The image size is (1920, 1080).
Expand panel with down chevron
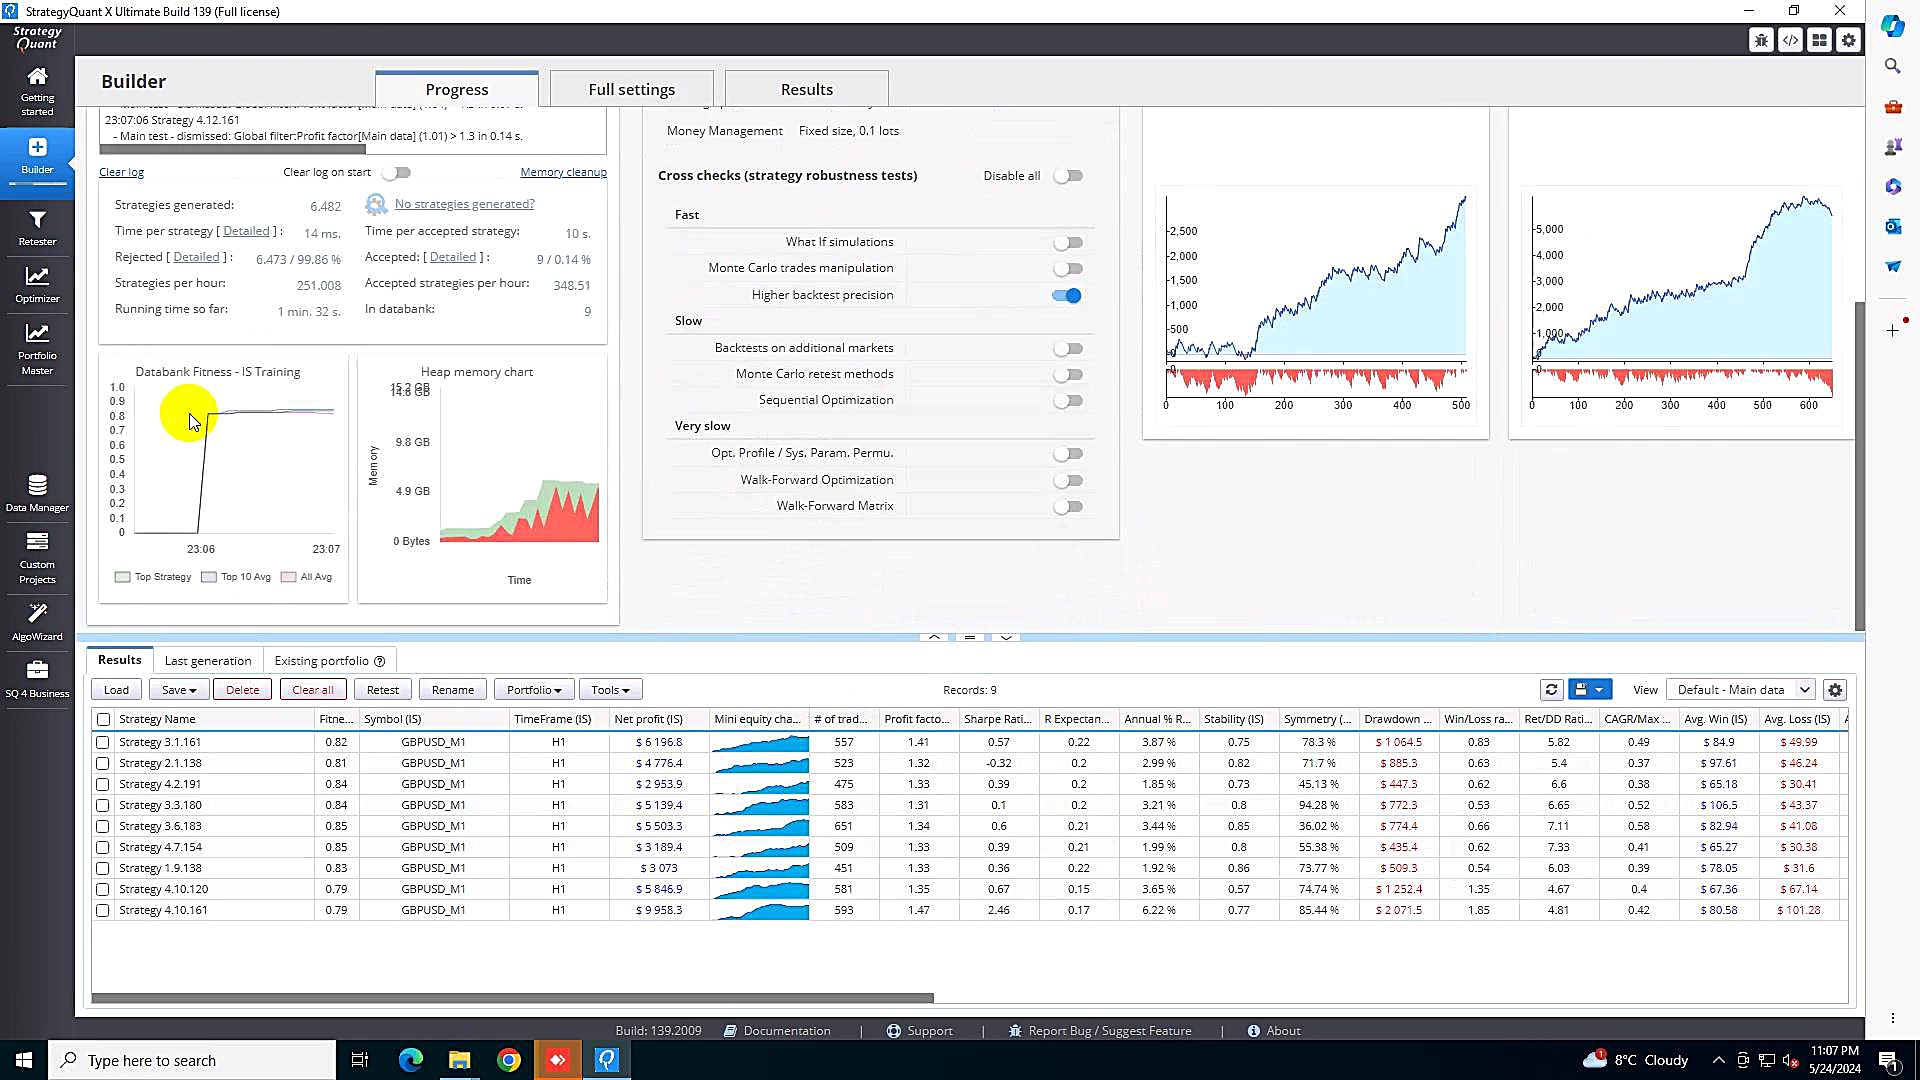(x=1006, y=637)
